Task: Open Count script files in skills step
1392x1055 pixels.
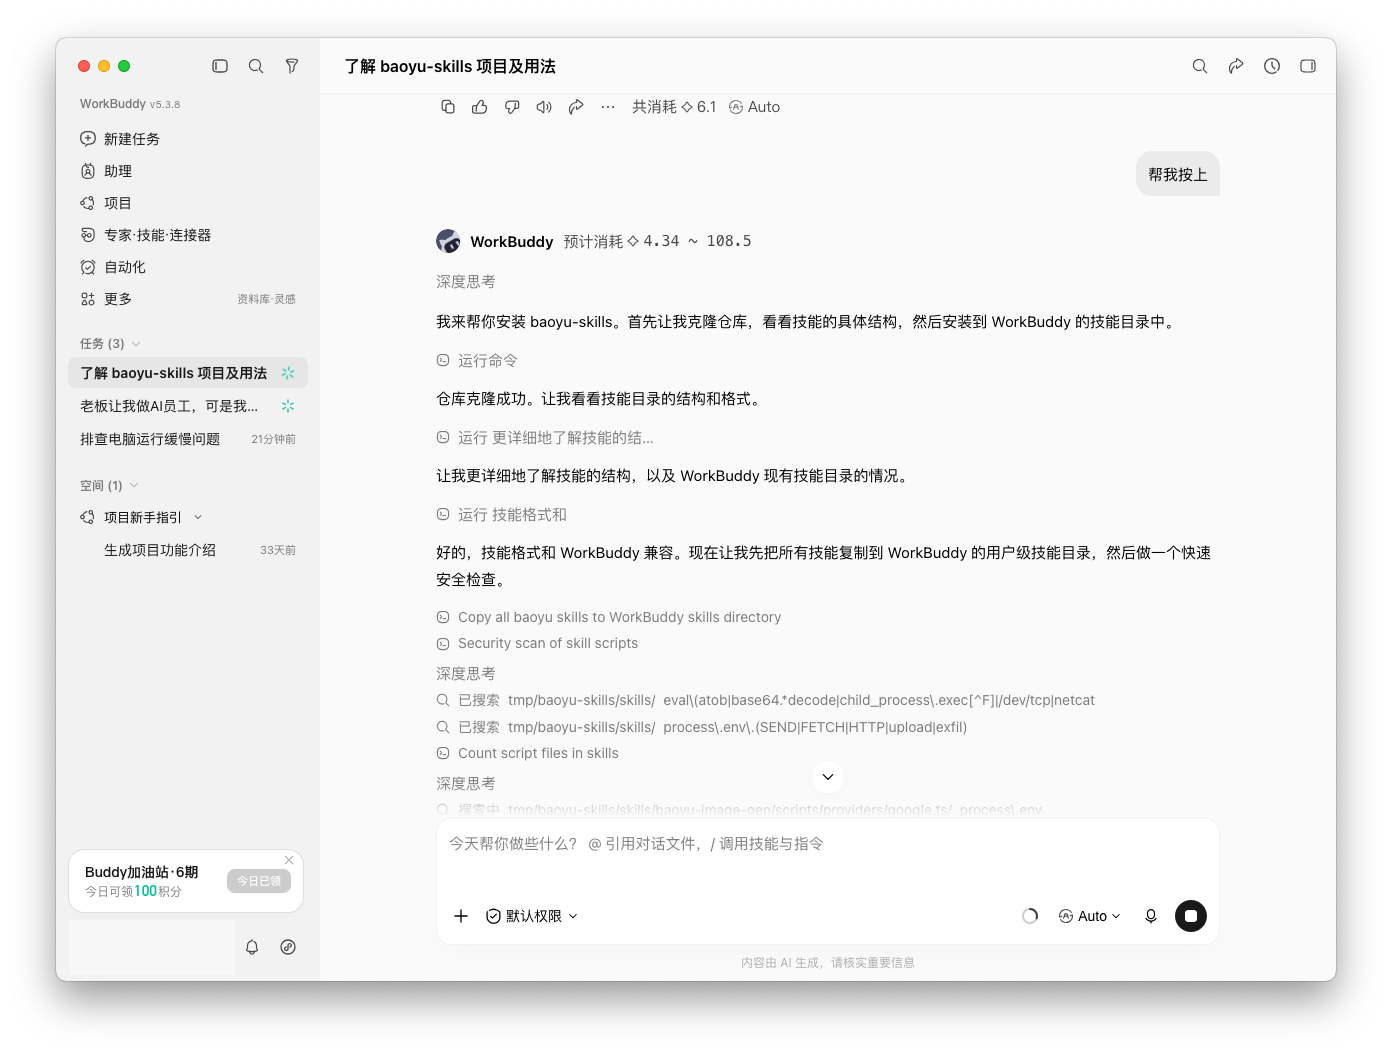Action: (527, 753)
